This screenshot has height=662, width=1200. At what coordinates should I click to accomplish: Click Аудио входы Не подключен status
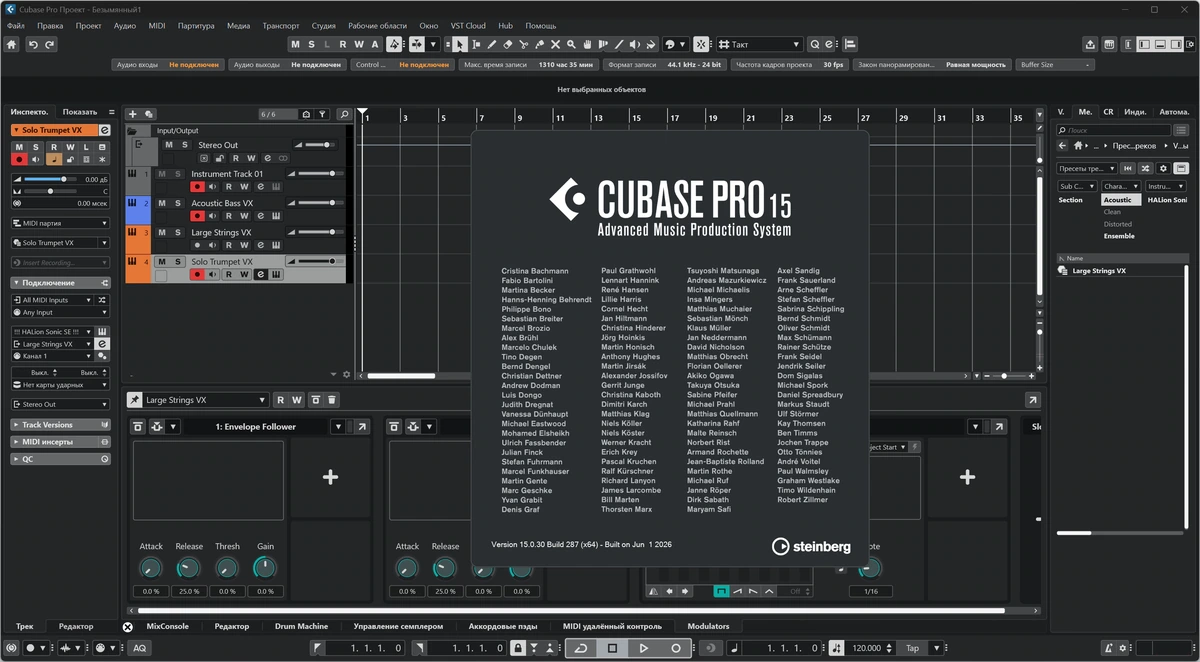[x=168, y=64]
